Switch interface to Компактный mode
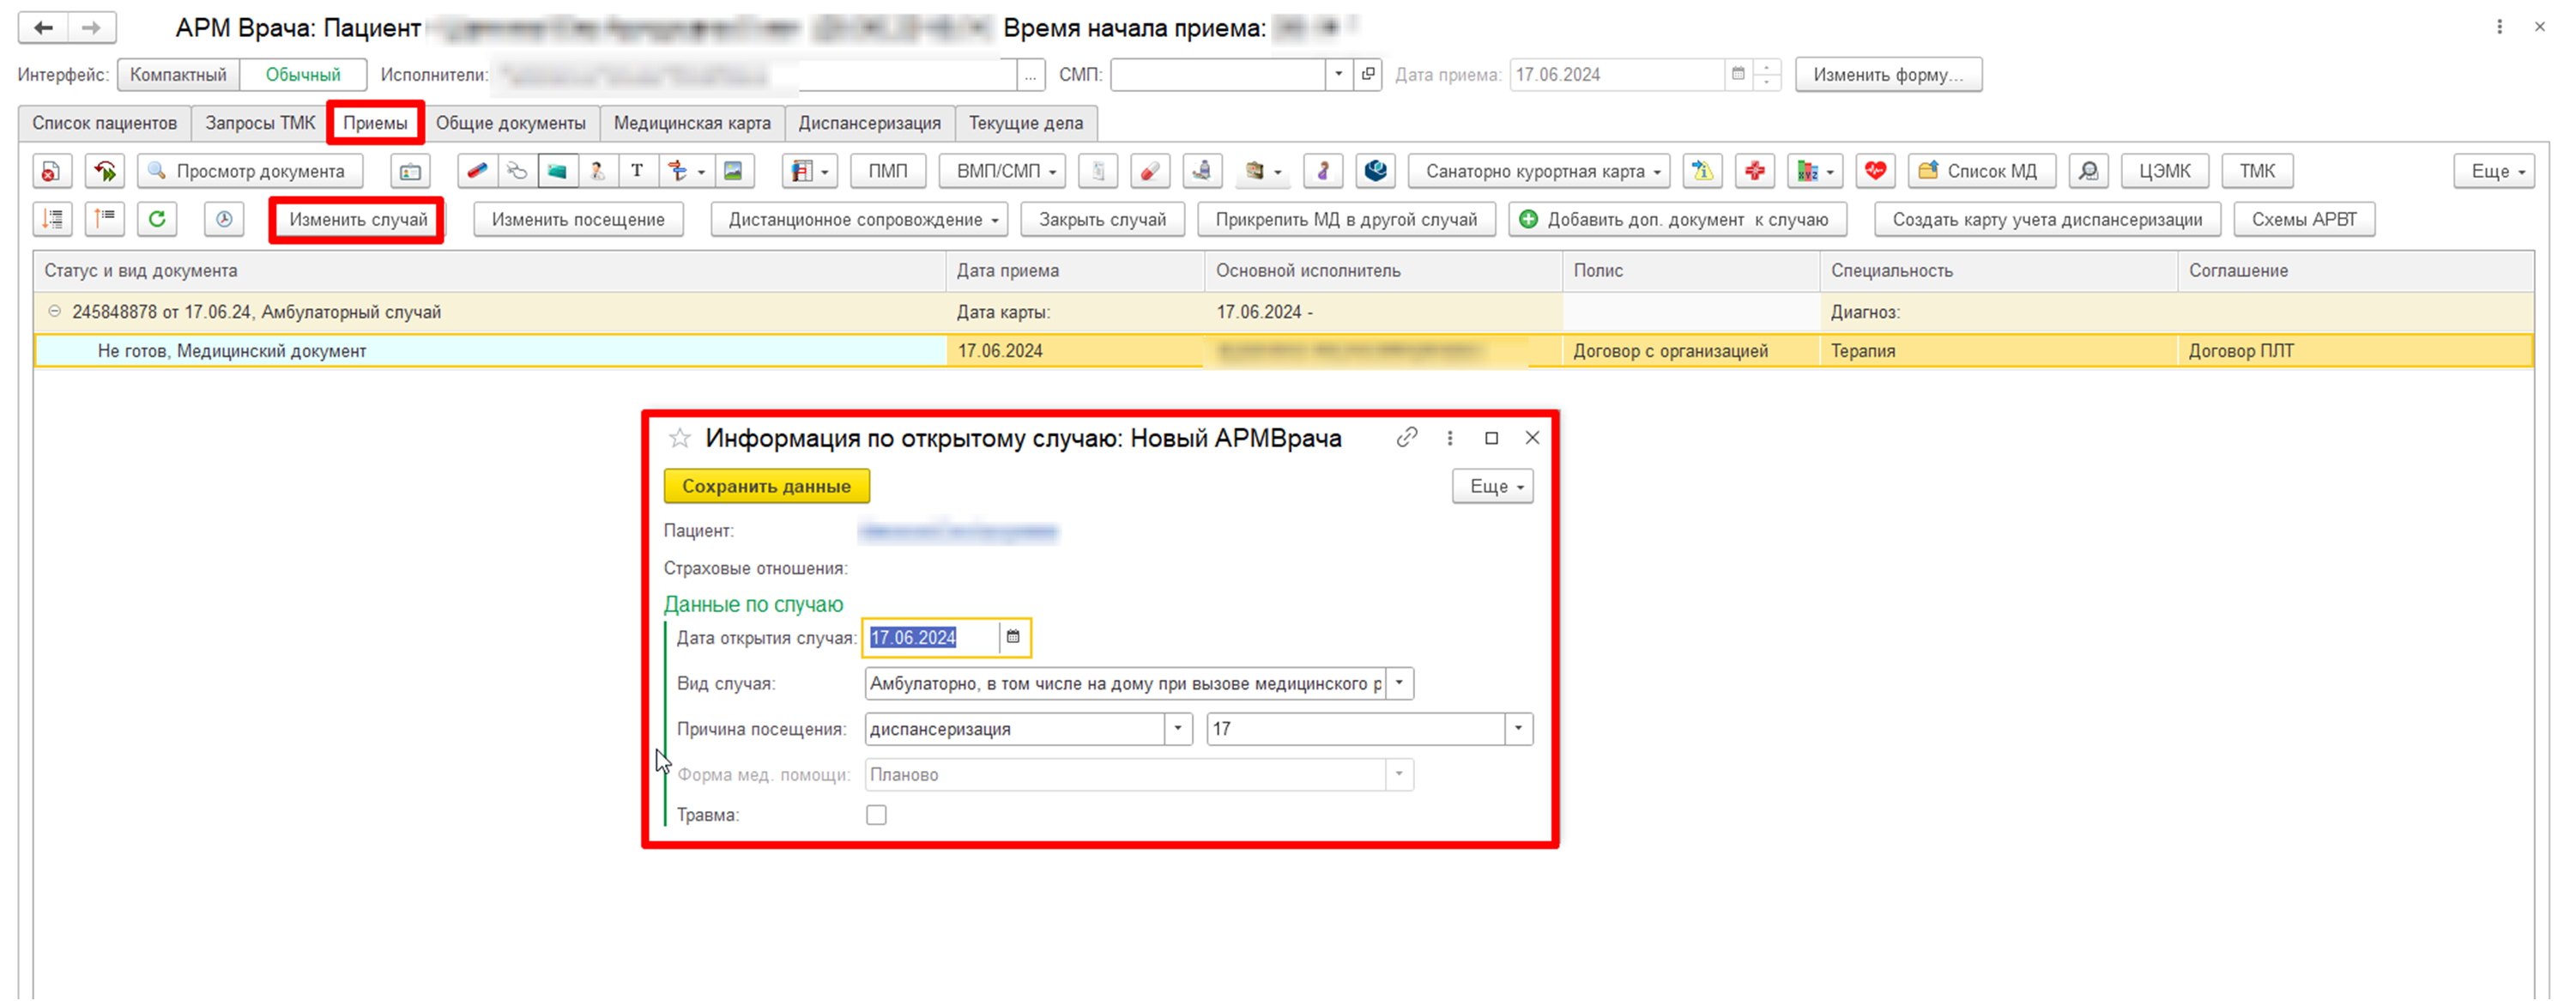The image size is (2576, 1001). 178,75
